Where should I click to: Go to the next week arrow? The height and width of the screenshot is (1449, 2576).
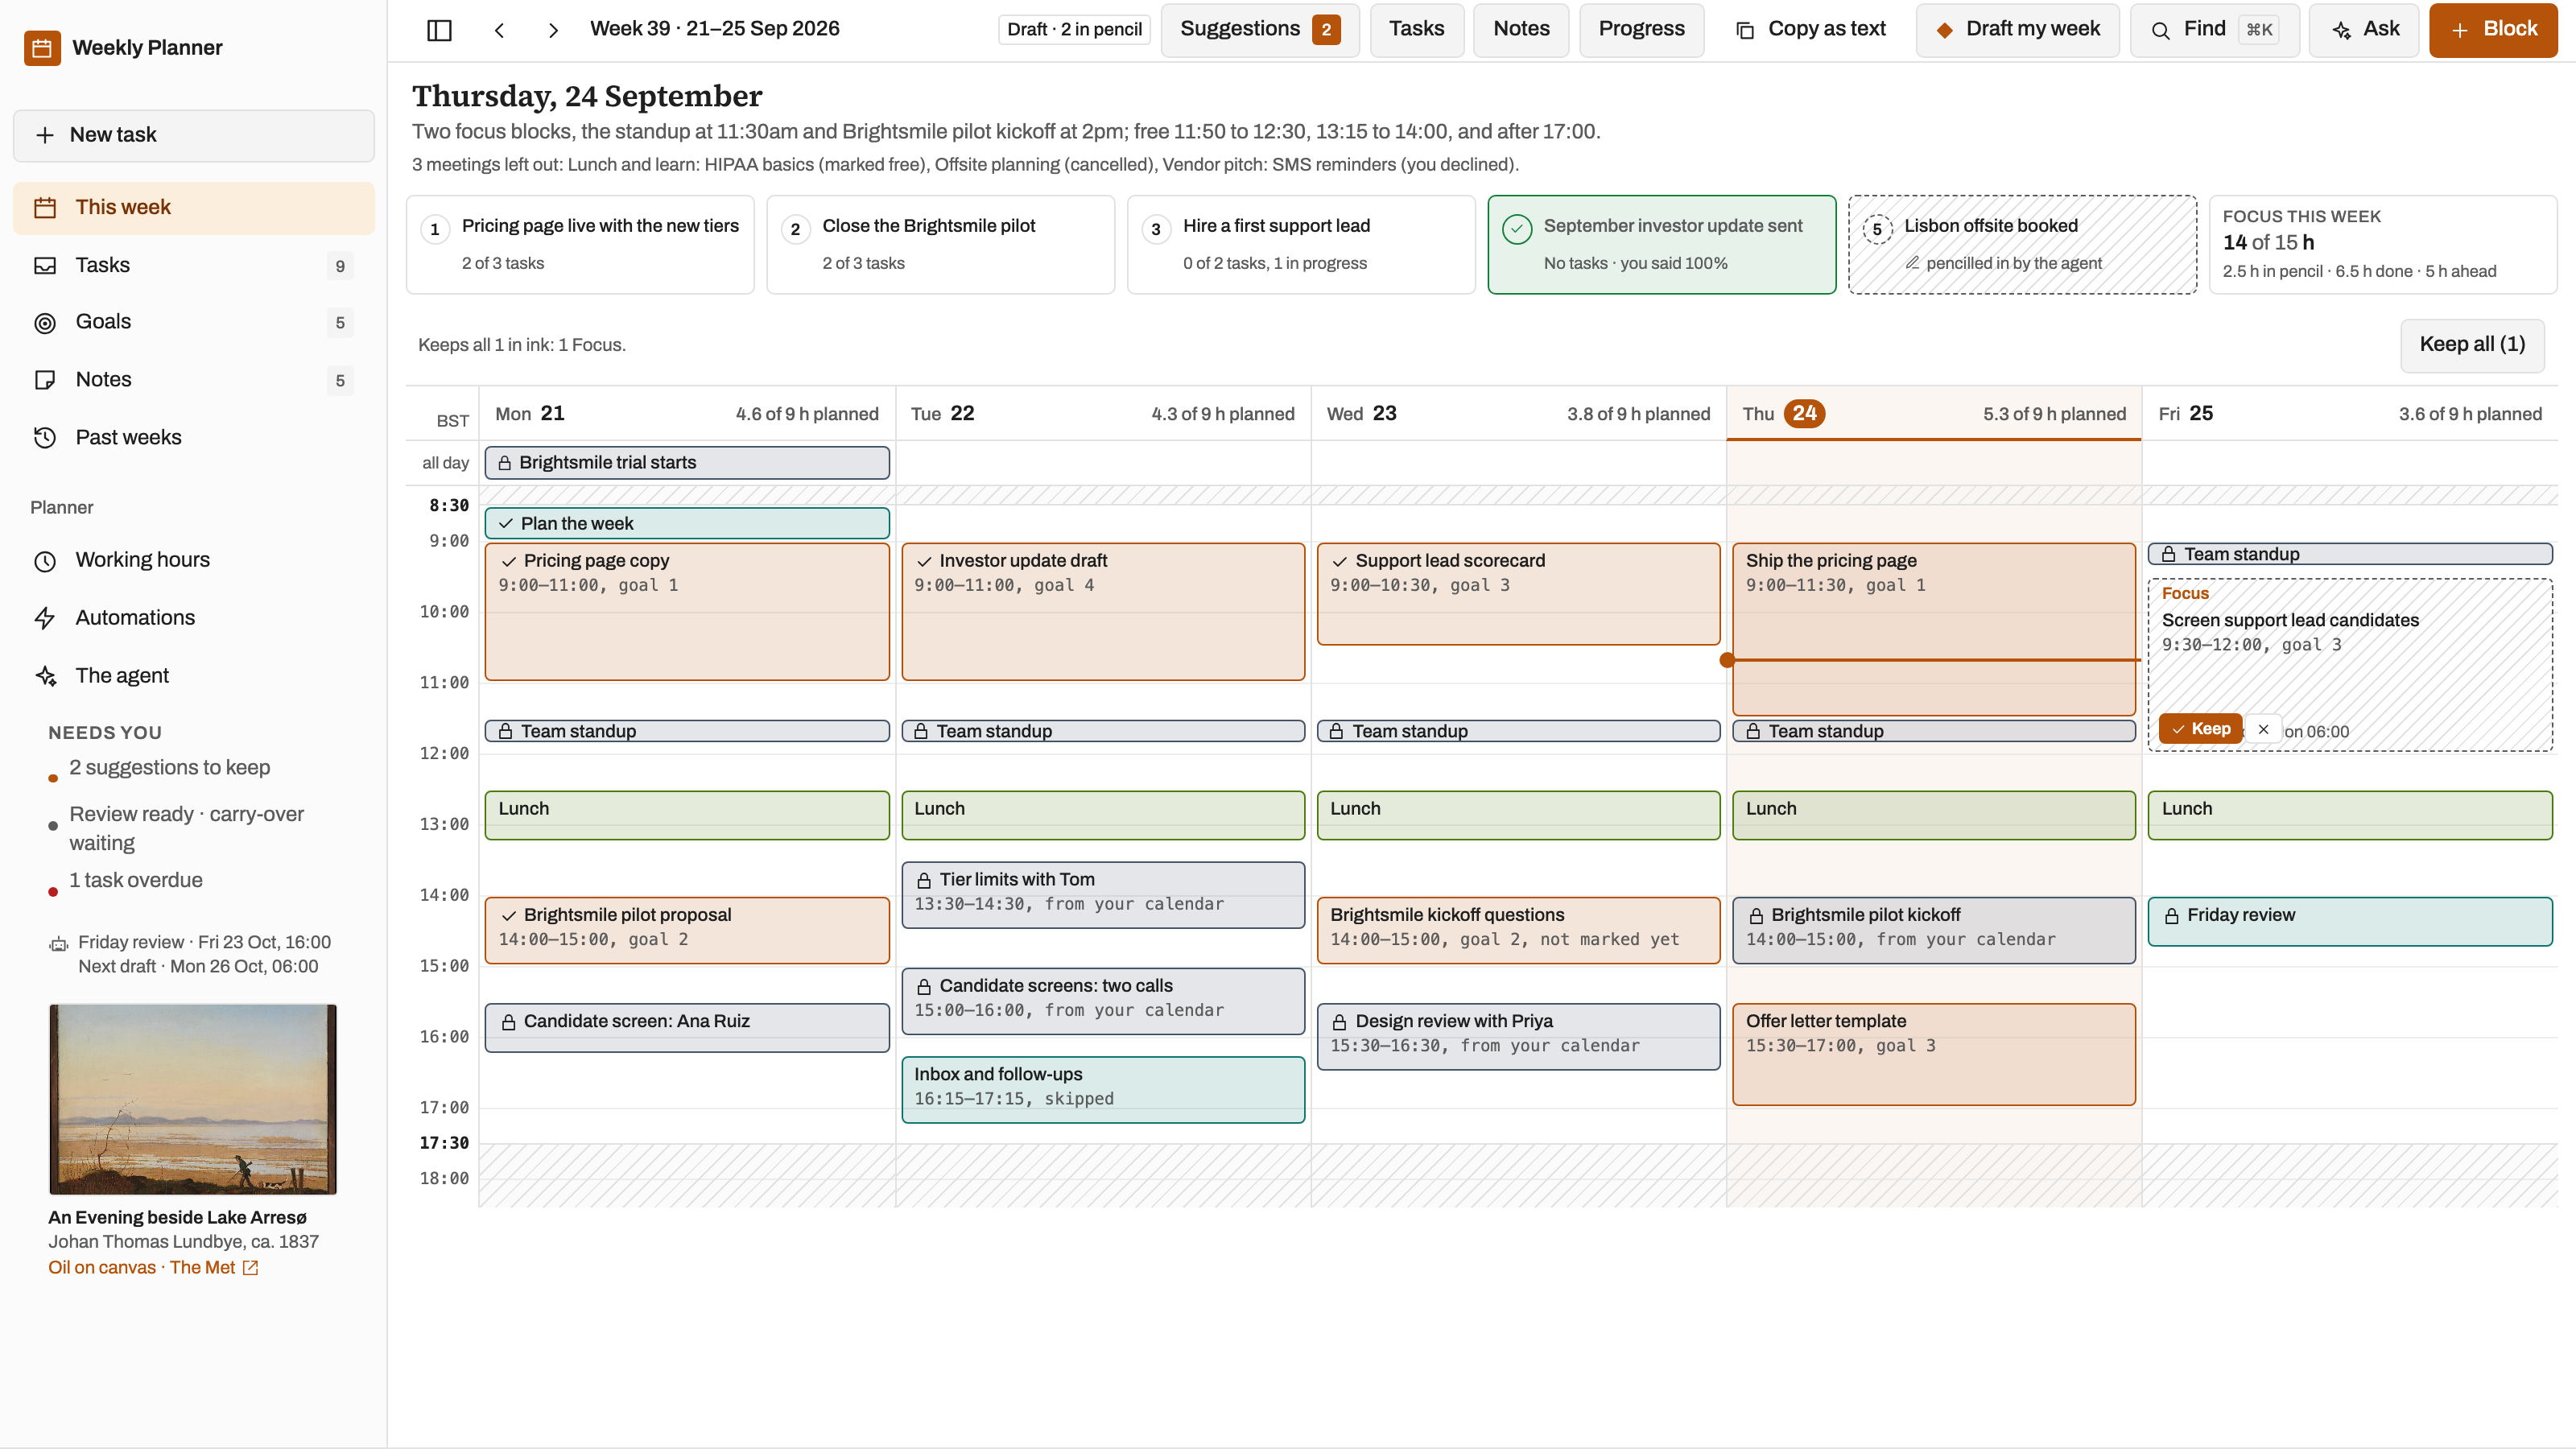click(x=553, y=30)
